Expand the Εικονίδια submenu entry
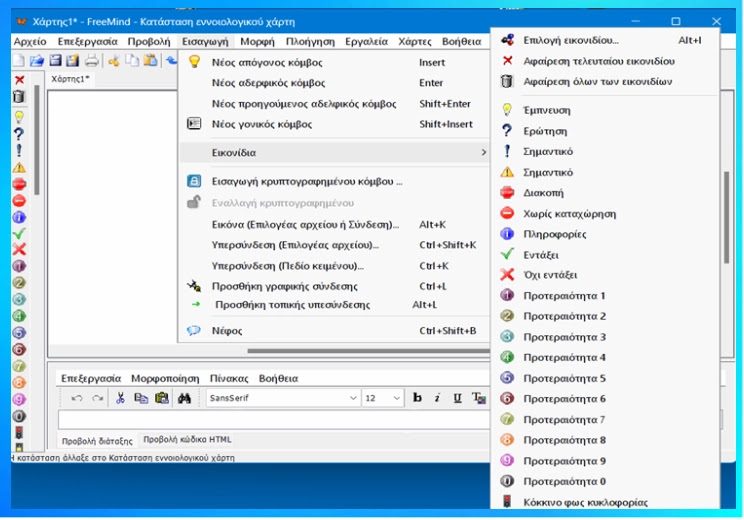The image size is (744, 520). (335, 152)
